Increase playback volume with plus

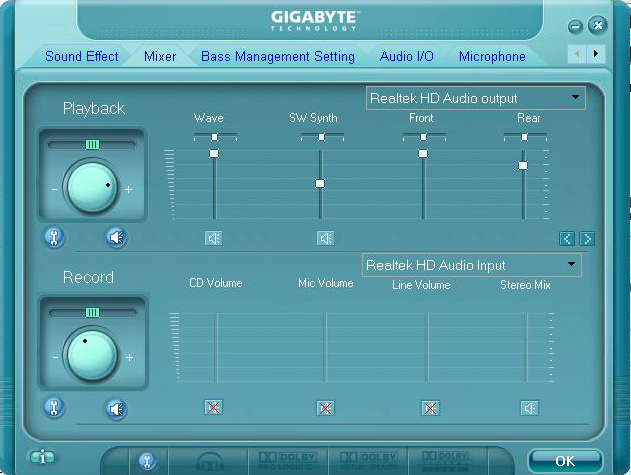pyautogui.click(x=128, y=189)
